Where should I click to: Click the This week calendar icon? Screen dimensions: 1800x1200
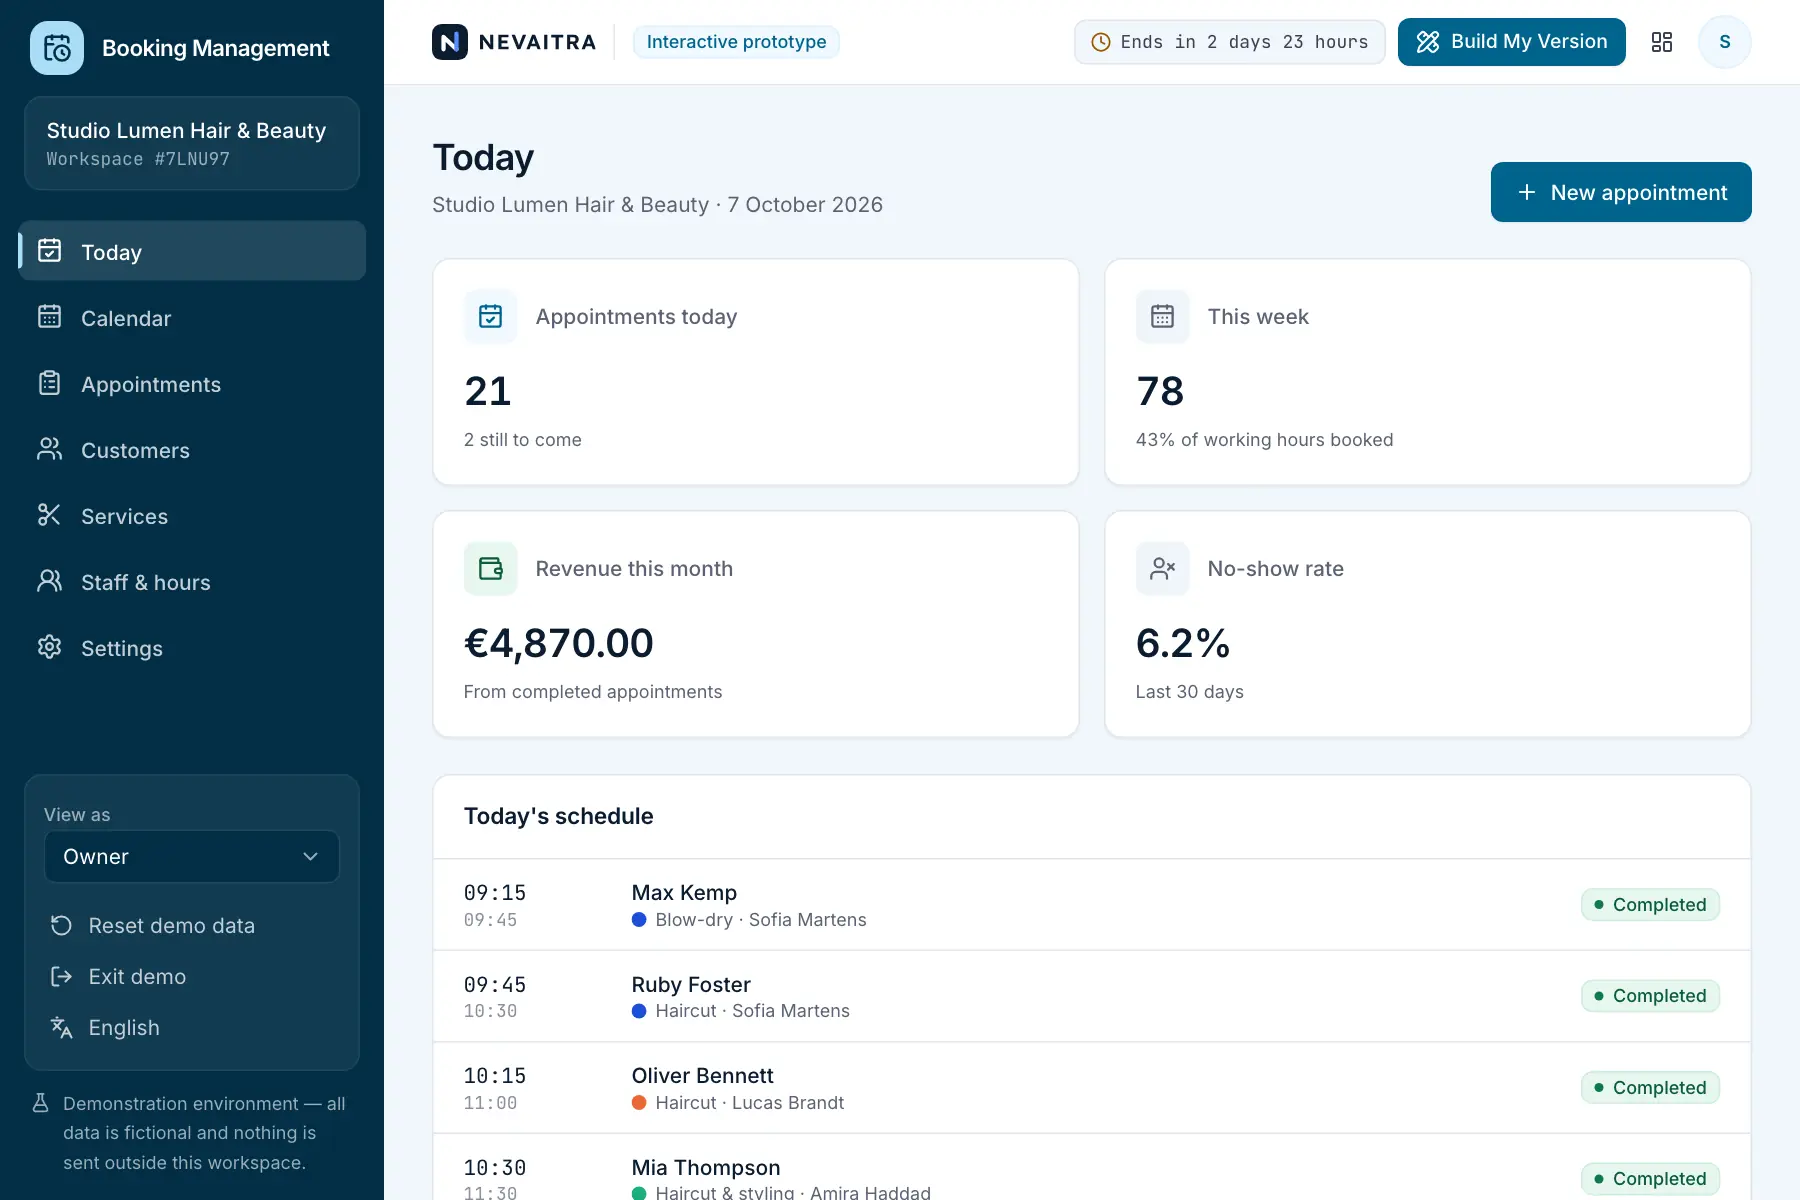[x=1162, y=317]
